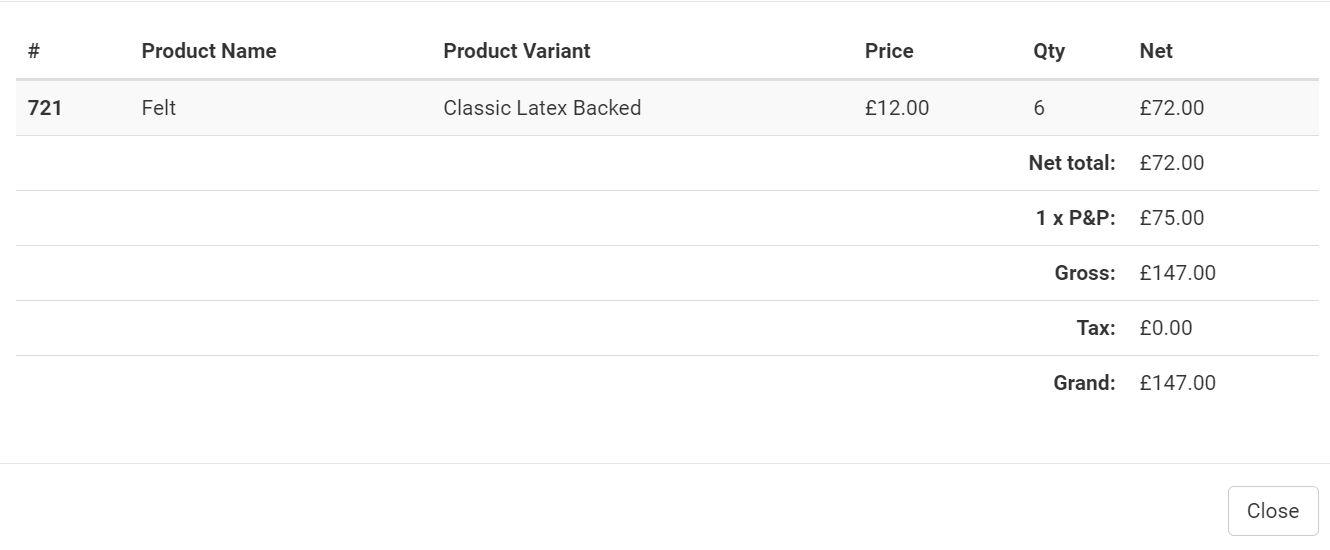Click the Net column header
This screenshot has width=1330, height=550.
pos(1156,51)
